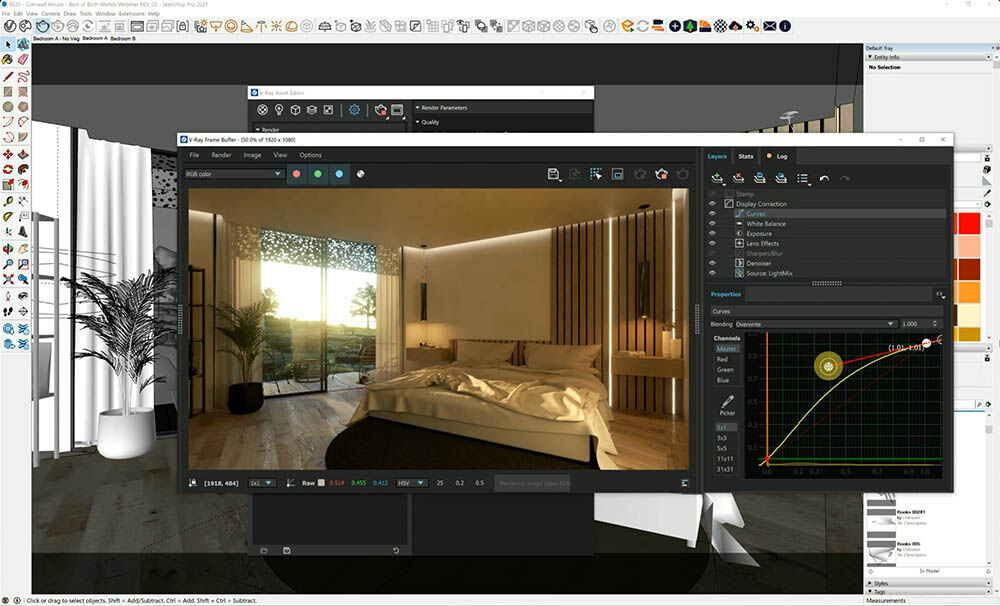Open the HSV color mode dropdown
The height and width of the screenshot is (606, 1000).
coord(411,483)
